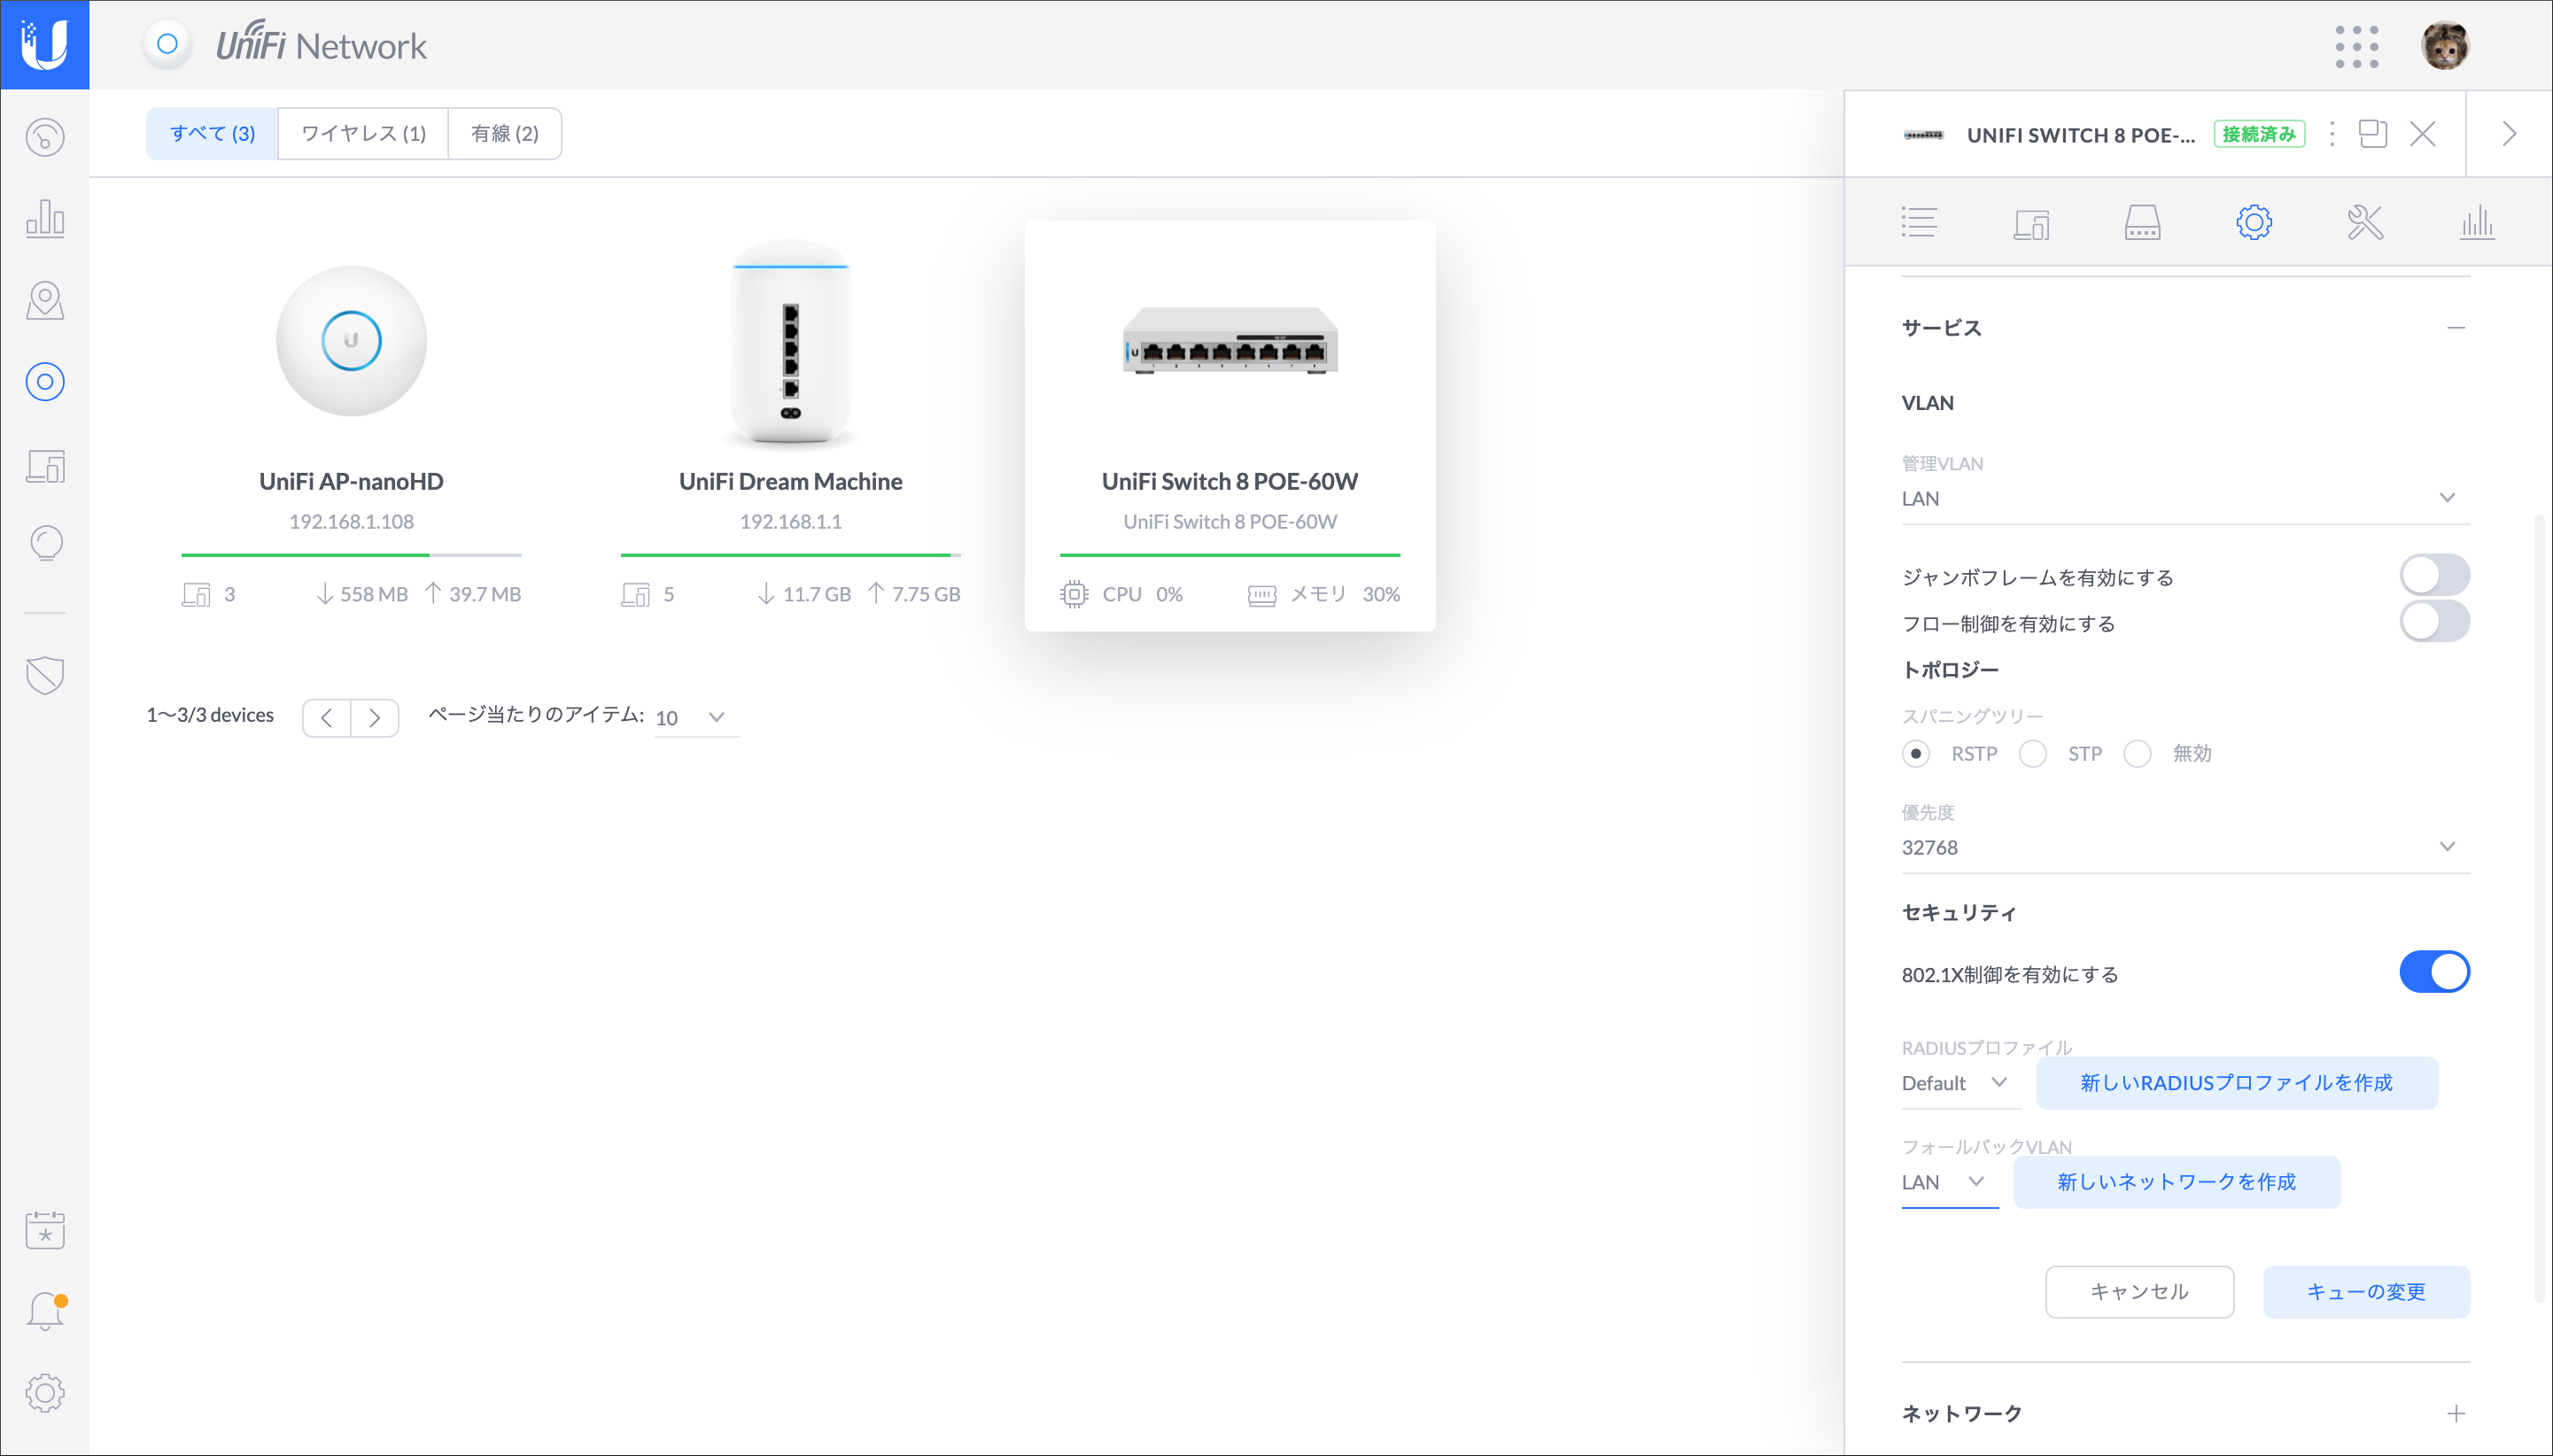Open the user profile avatar
Image resolution: width=2553 pixels, height=1456 pixels.
pos(2444,46)
